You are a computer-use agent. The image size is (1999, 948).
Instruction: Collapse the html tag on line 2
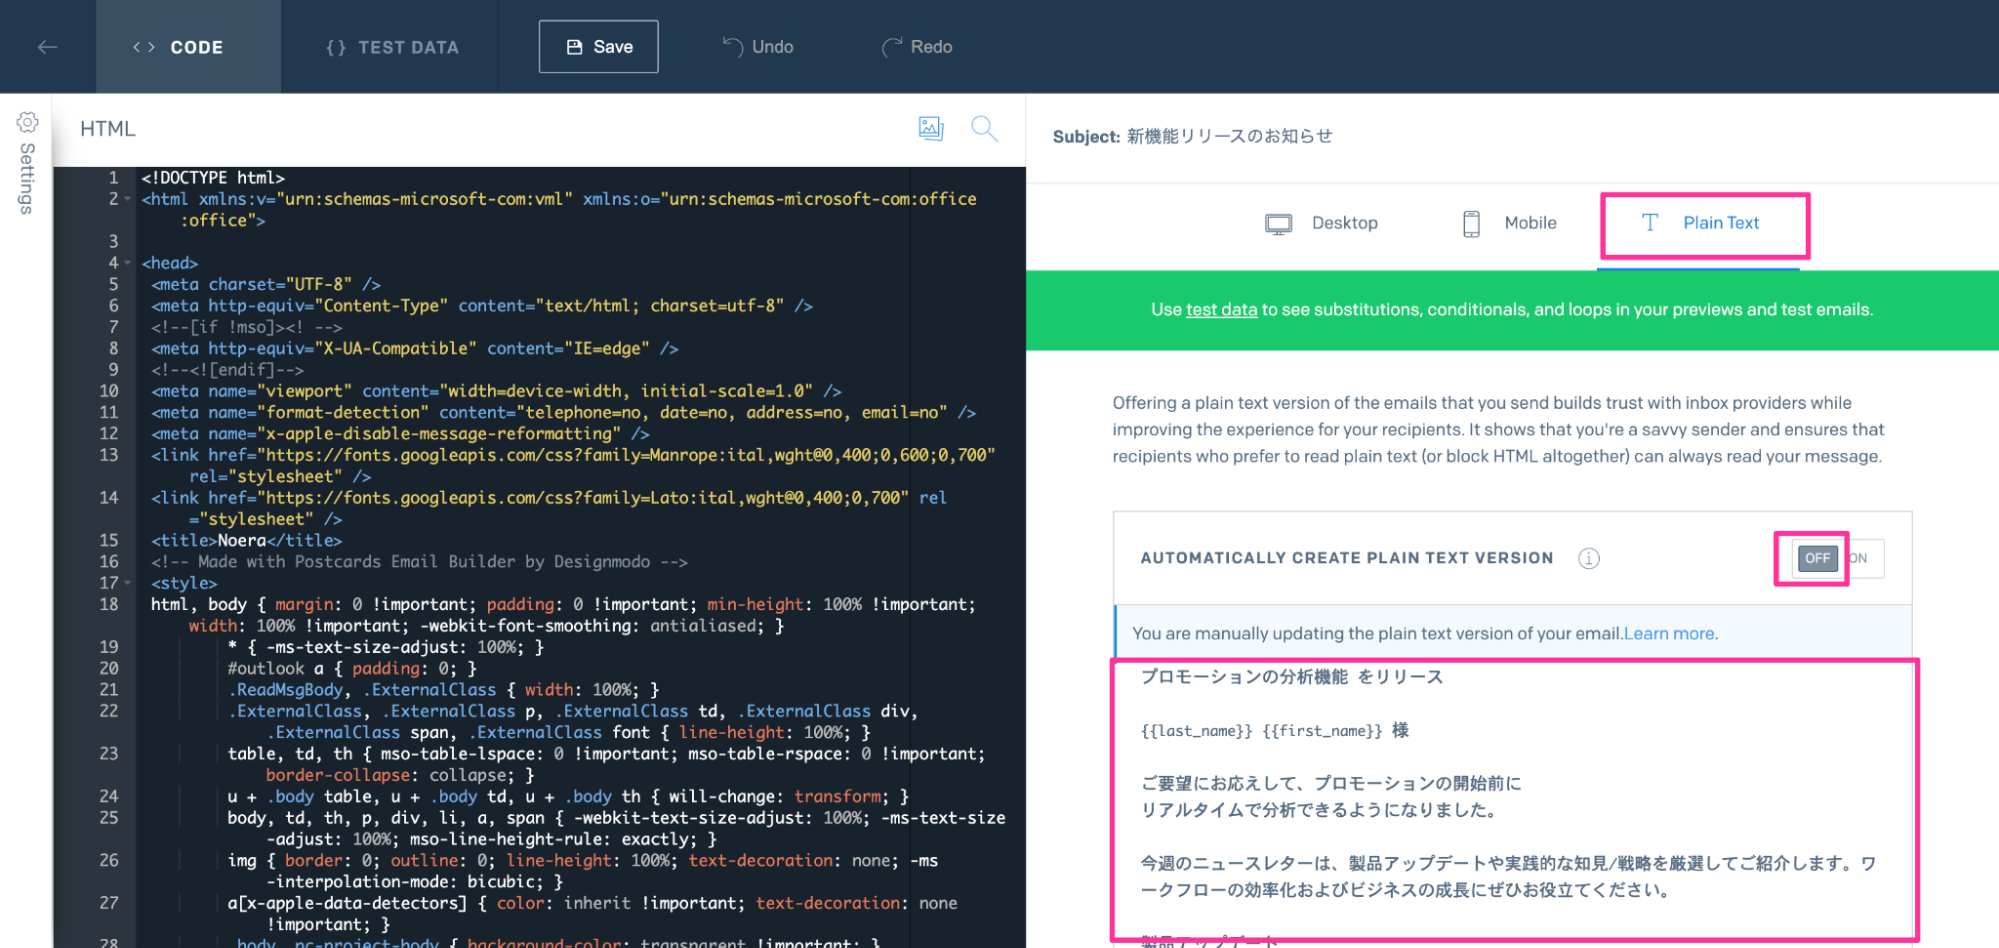(128, 199)
